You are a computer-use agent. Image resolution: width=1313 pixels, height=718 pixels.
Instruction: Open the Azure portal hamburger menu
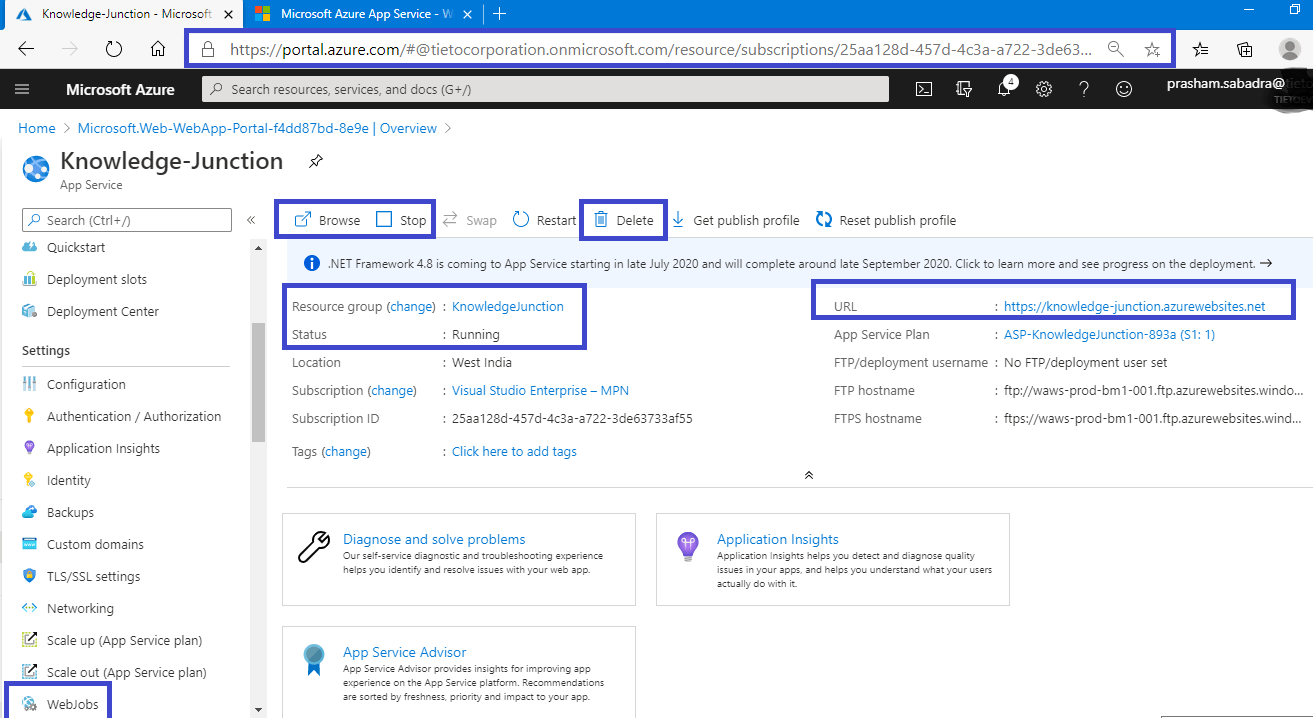22,89
